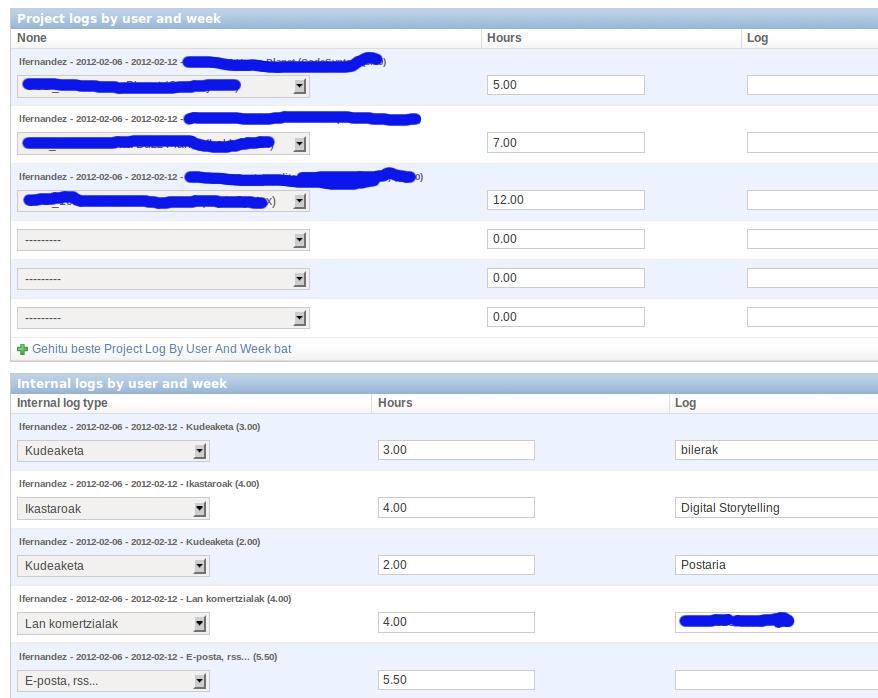Click the hours field showing 5.50

[456, 680]
